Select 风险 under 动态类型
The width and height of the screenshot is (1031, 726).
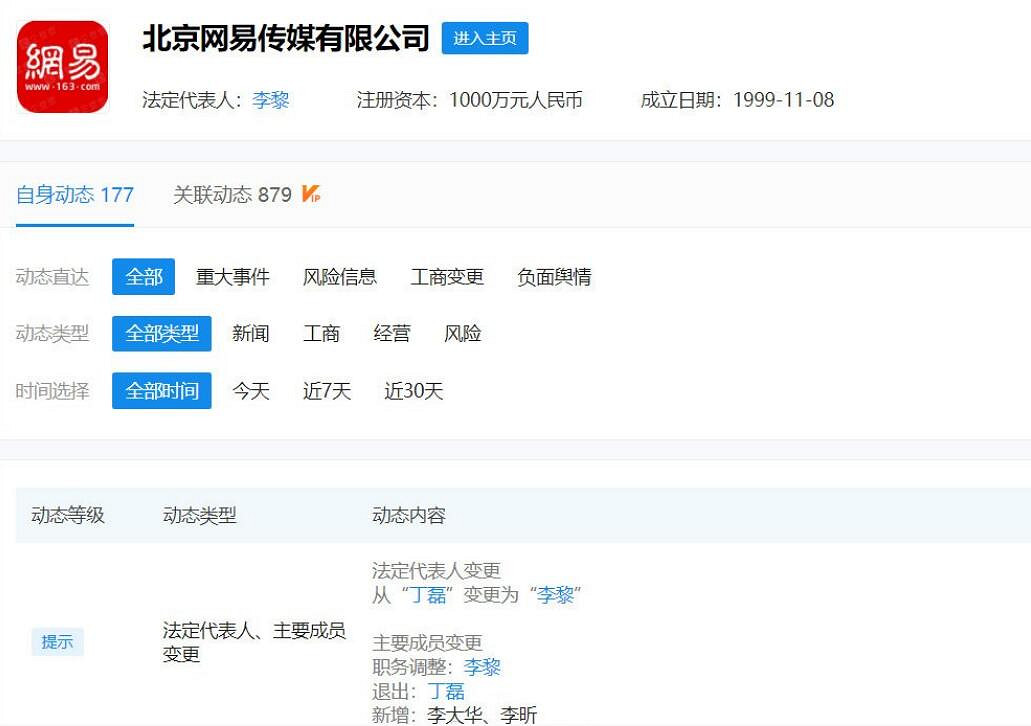point(463,334)
